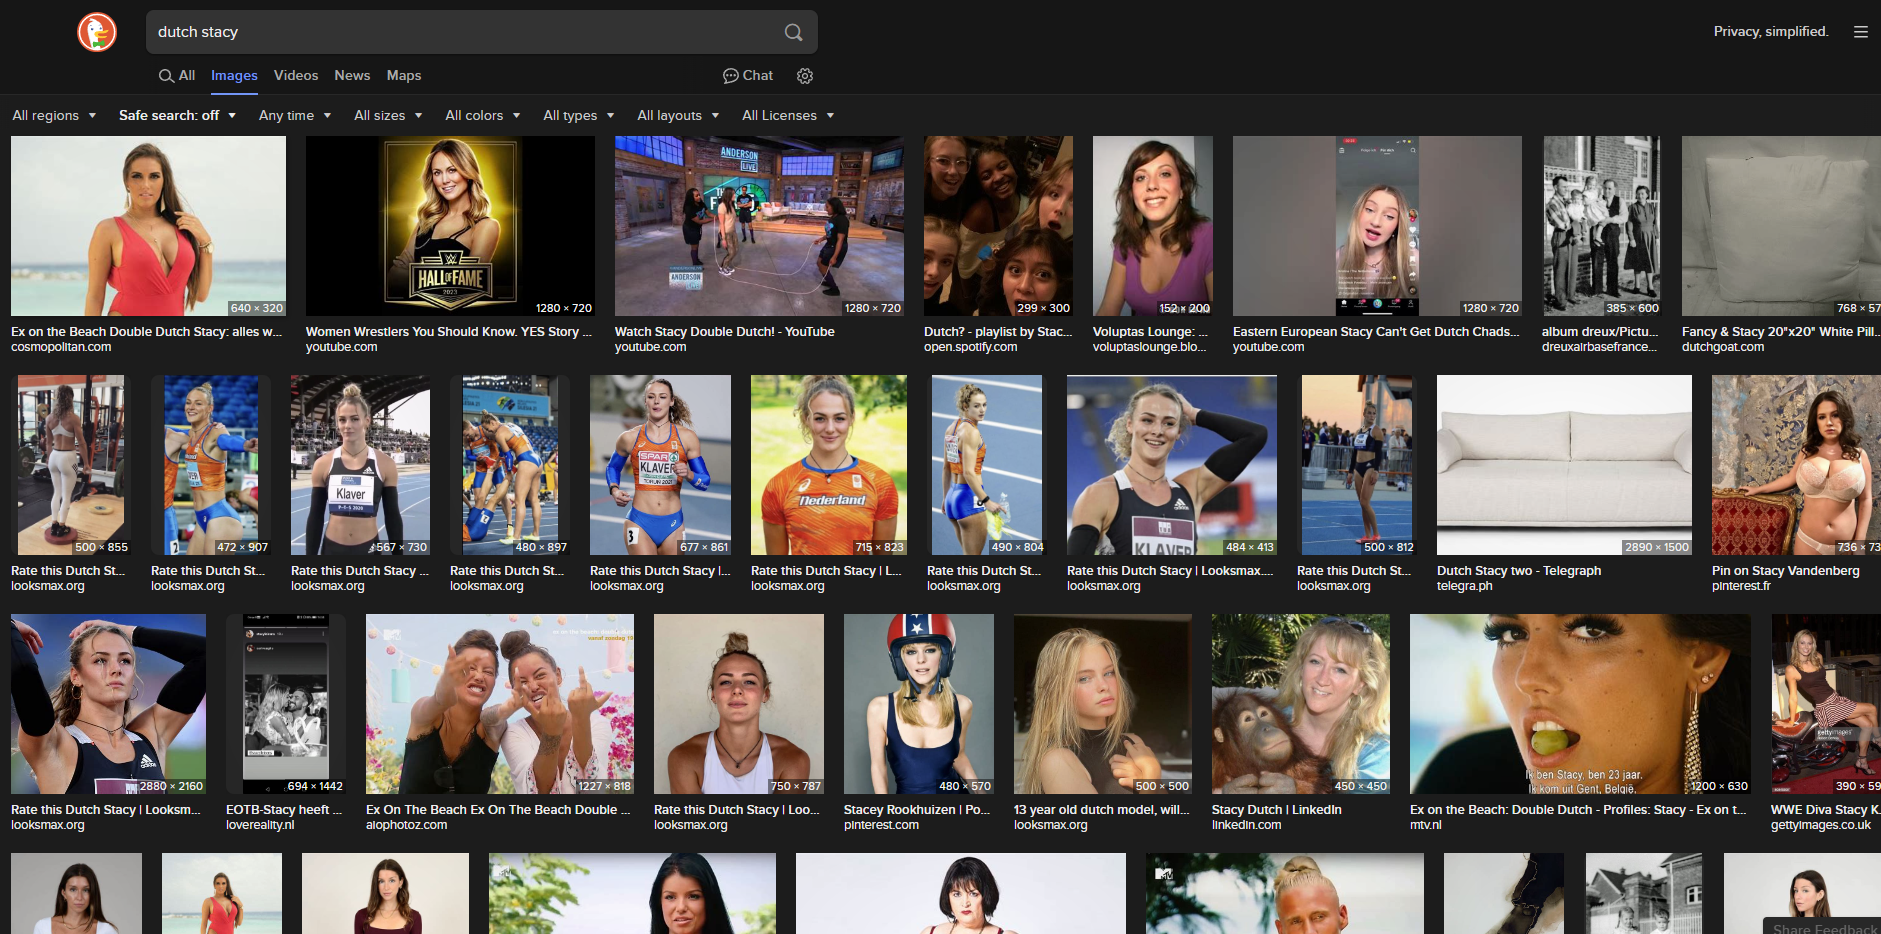Viewport: 1881px width, 934px height.
Task: Expand the All regions dropdown
Action: tap(54, 116)
